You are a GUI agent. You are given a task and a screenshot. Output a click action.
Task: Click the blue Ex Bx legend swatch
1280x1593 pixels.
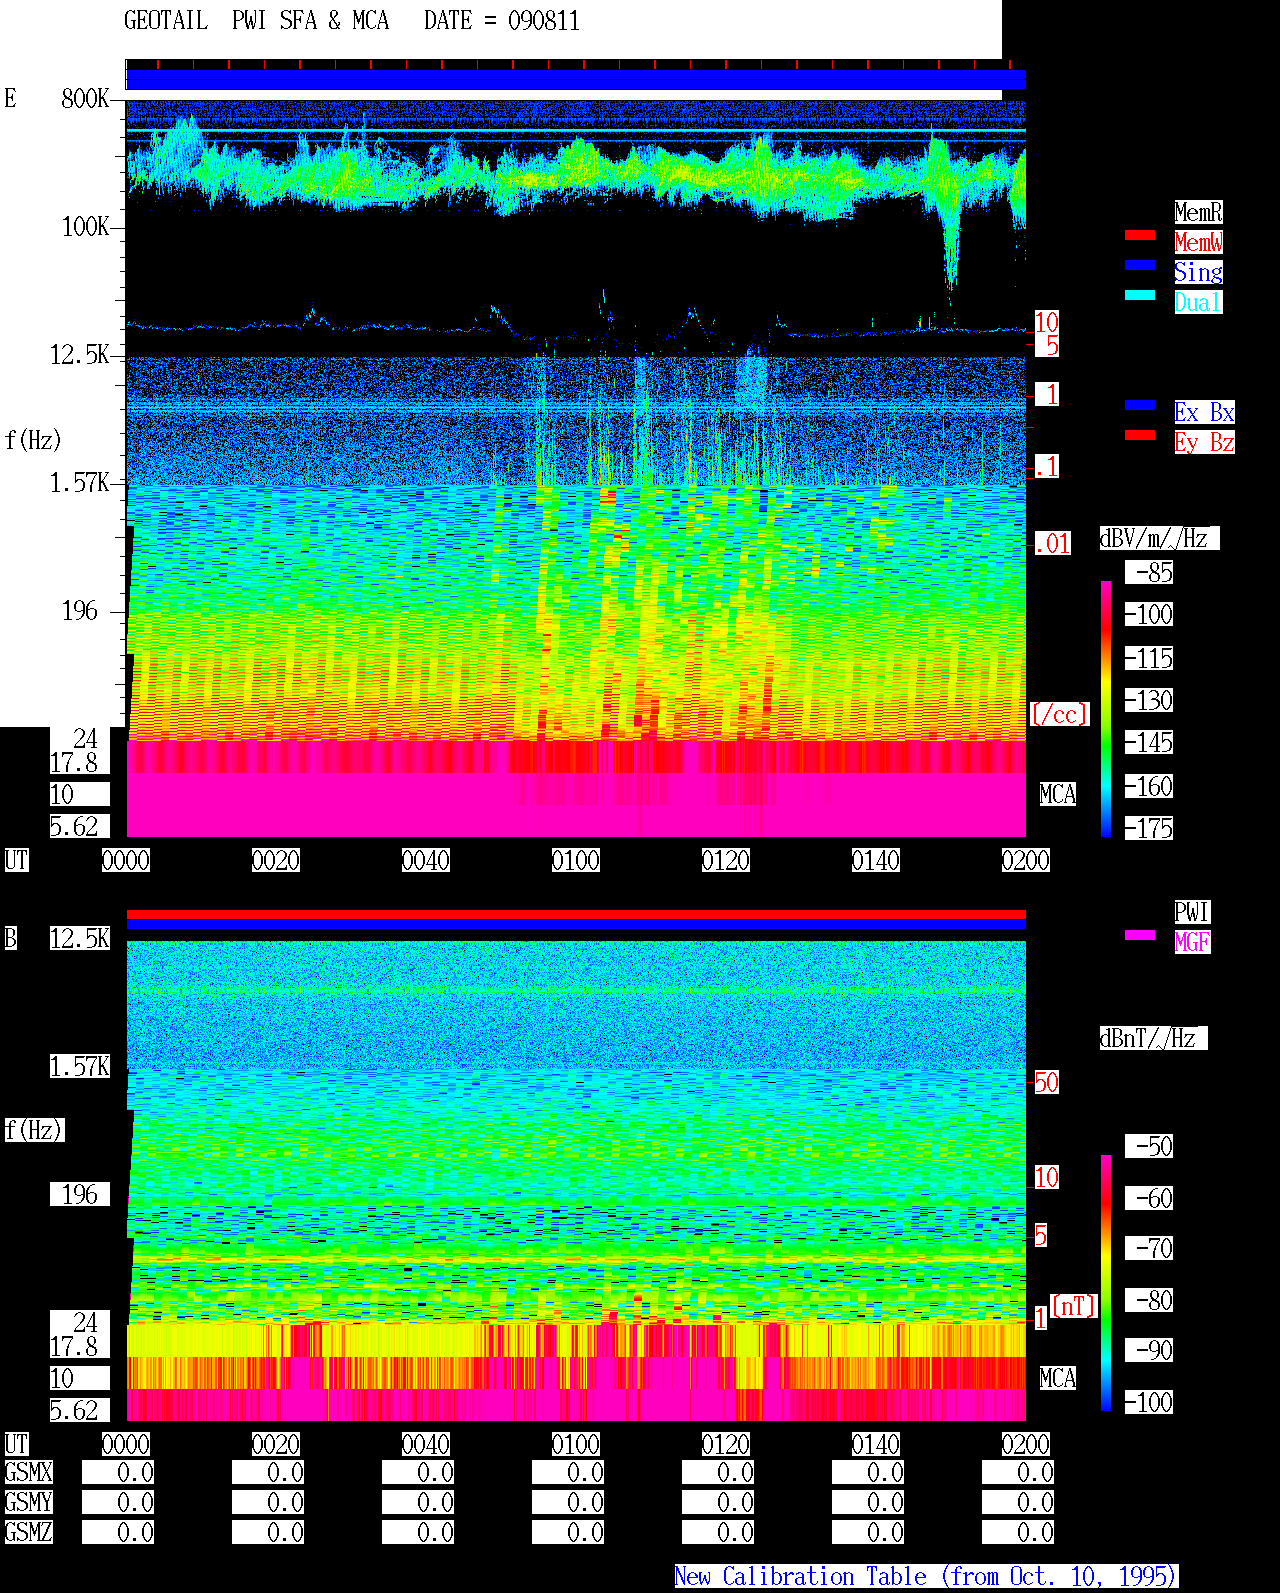[1140, 405]
